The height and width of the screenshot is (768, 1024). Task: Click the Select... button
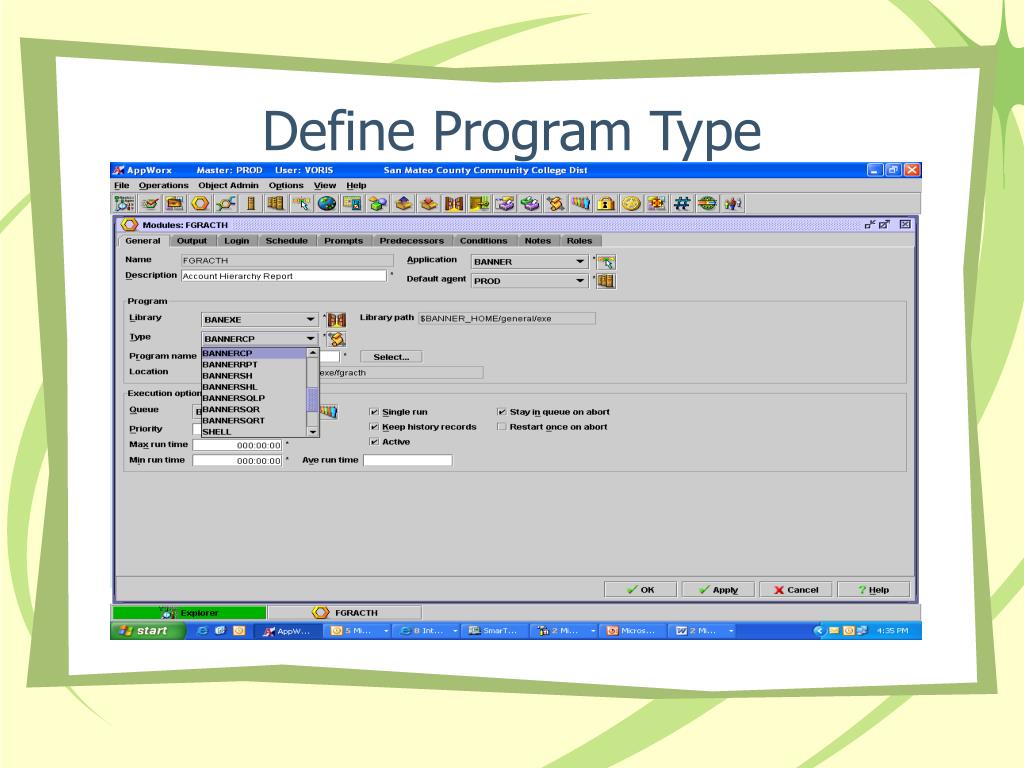[391, 357]
